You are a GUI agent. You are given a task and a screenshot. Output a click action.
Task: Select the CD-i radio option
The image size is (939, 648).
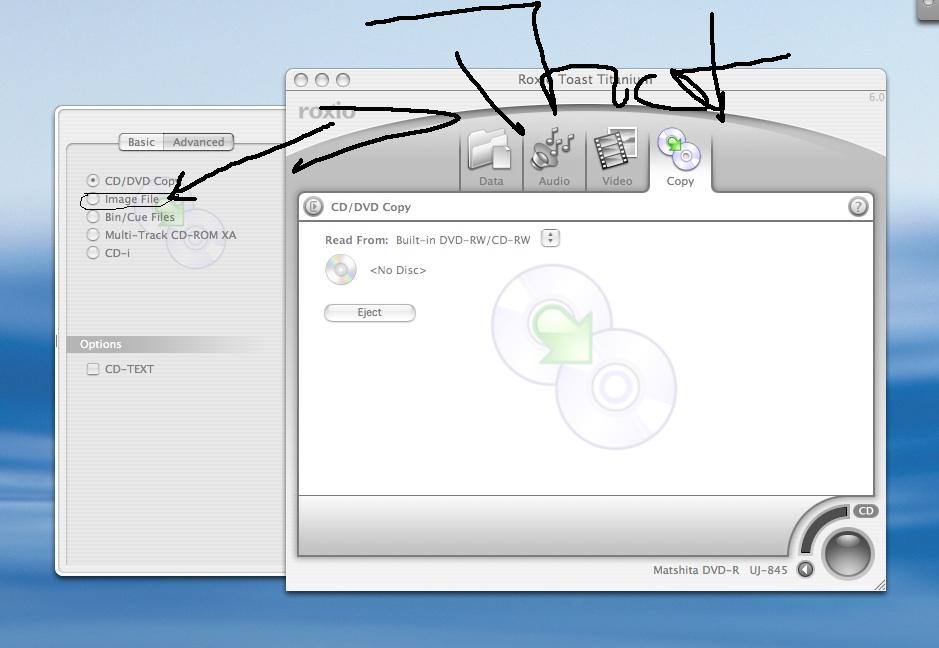tap(93, 253)
